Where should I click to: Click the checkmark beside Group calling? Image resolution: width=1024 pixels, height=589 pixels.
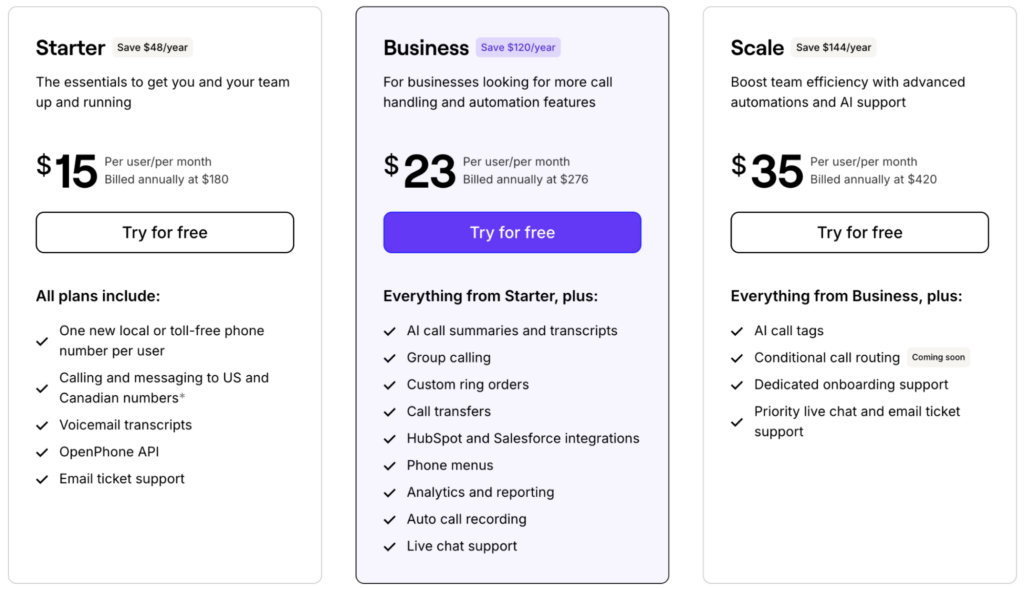click(x=390, y=358)
